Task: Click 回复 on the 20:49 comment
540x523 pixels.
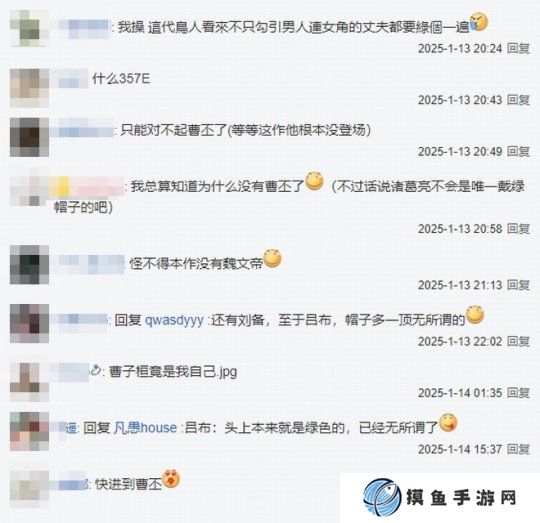Action: [518, 151]
